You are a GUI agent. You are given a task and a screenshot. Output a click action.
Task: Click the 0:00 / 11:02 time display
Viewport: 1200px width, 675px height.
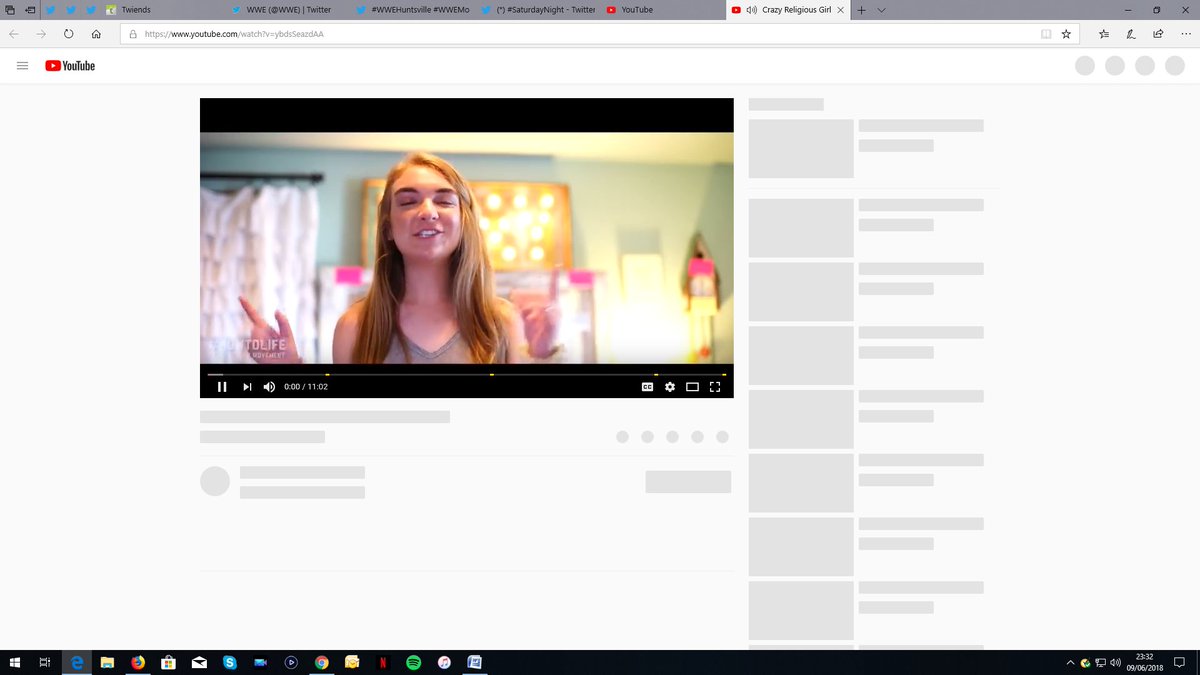(306, 387)
